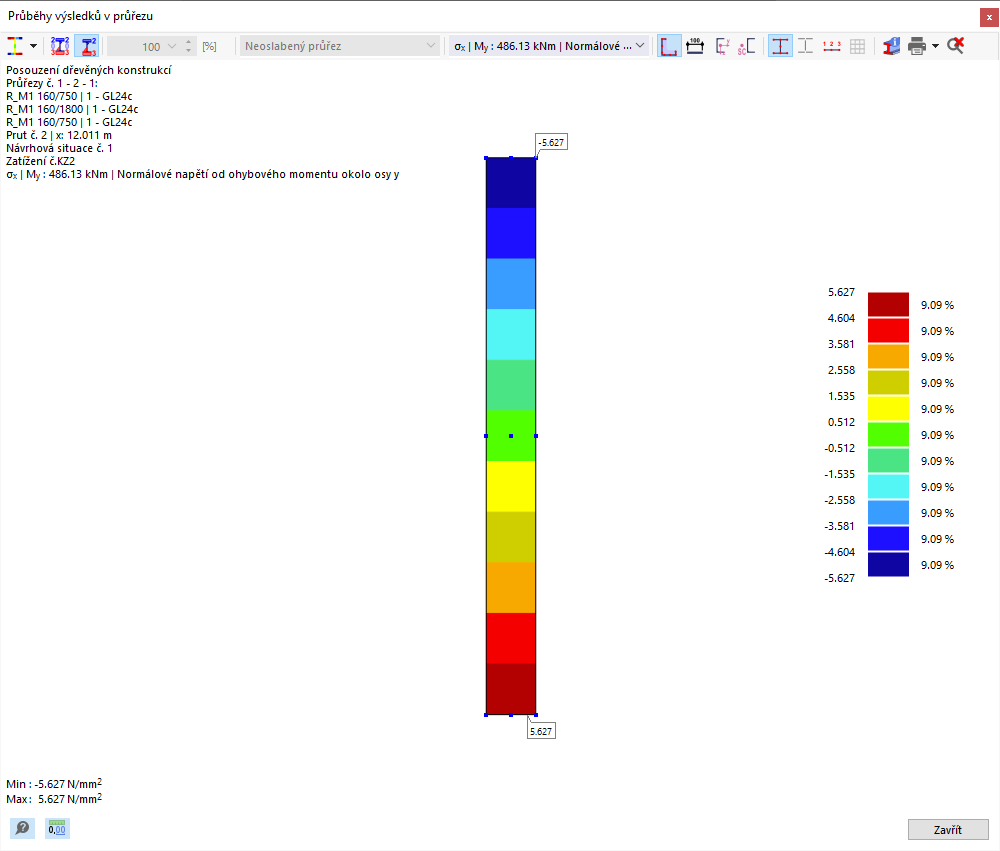Click the text 'Návrhová situace č. 1'

tap(59, 148)
